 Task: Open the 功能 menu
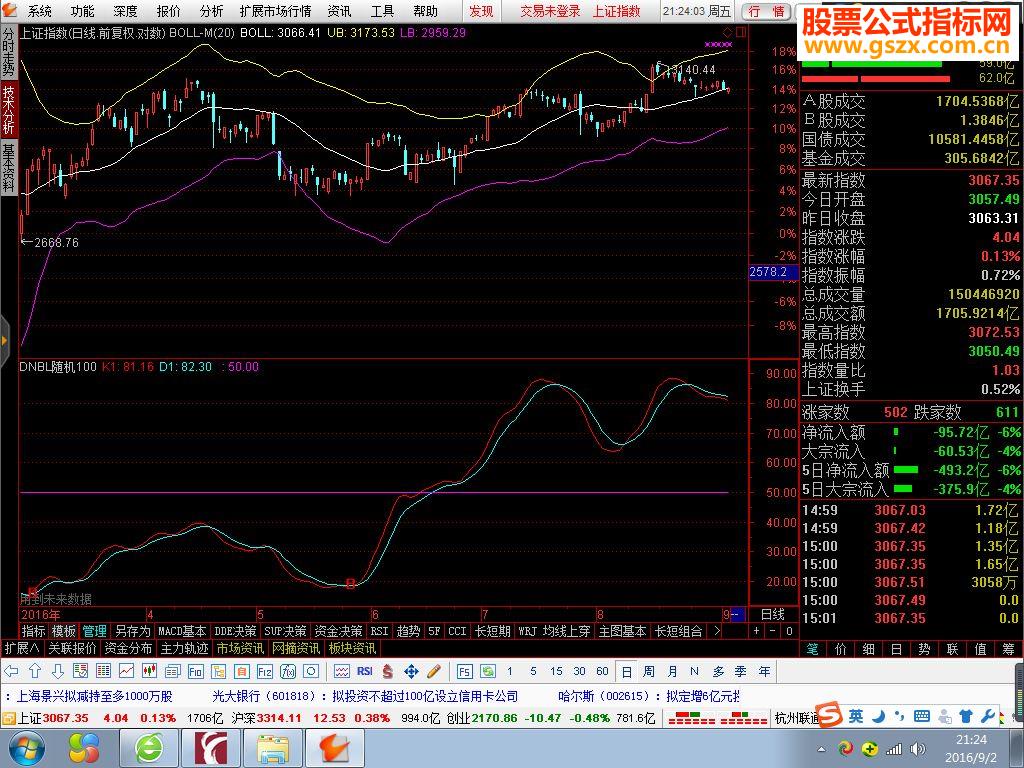tap(82, 11)
